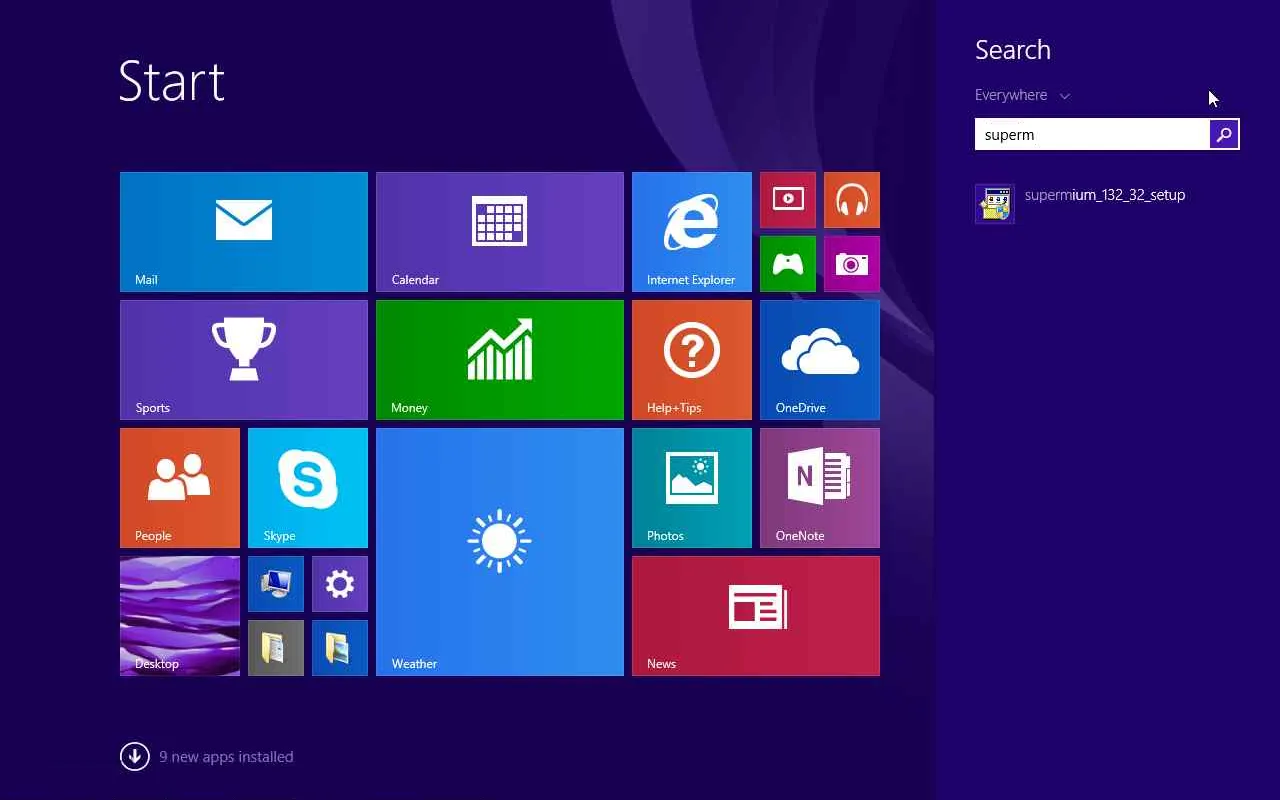Open the Sports trophy tile

point(244,360)
